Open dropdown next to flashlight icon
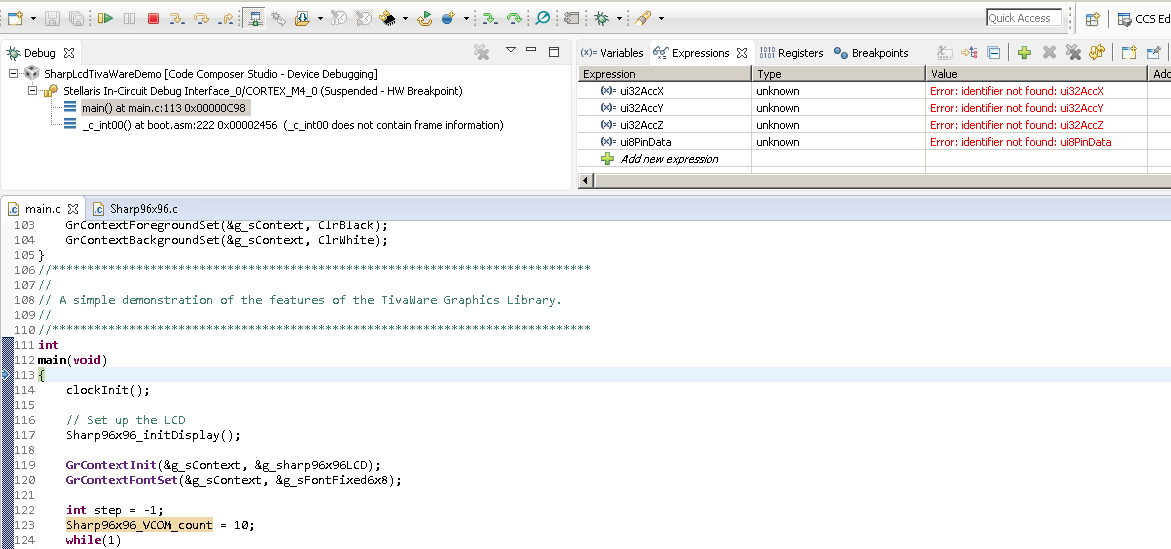The image size is (1171, 549). [661, 19]
